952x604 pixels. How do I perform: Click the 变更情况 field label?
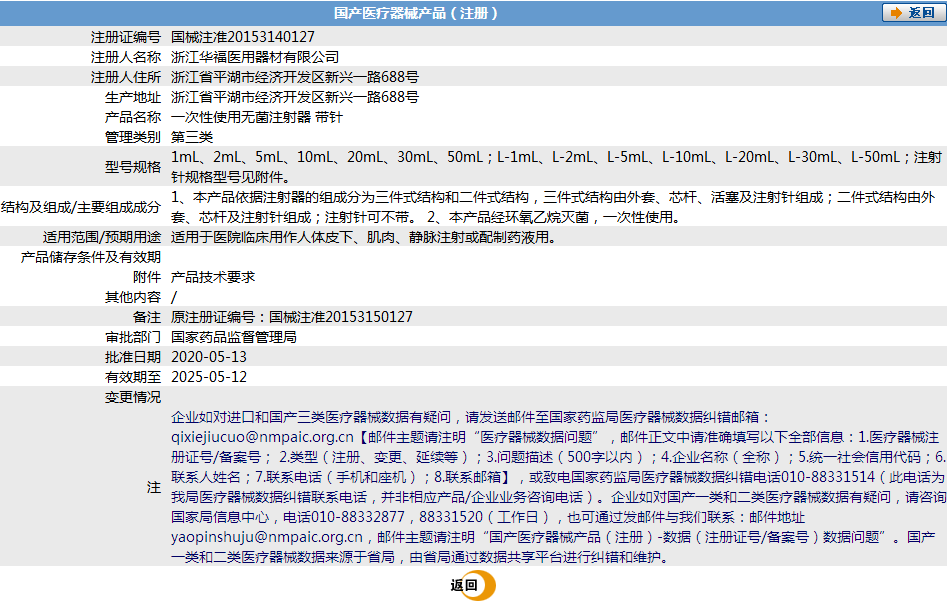[133, 398]
